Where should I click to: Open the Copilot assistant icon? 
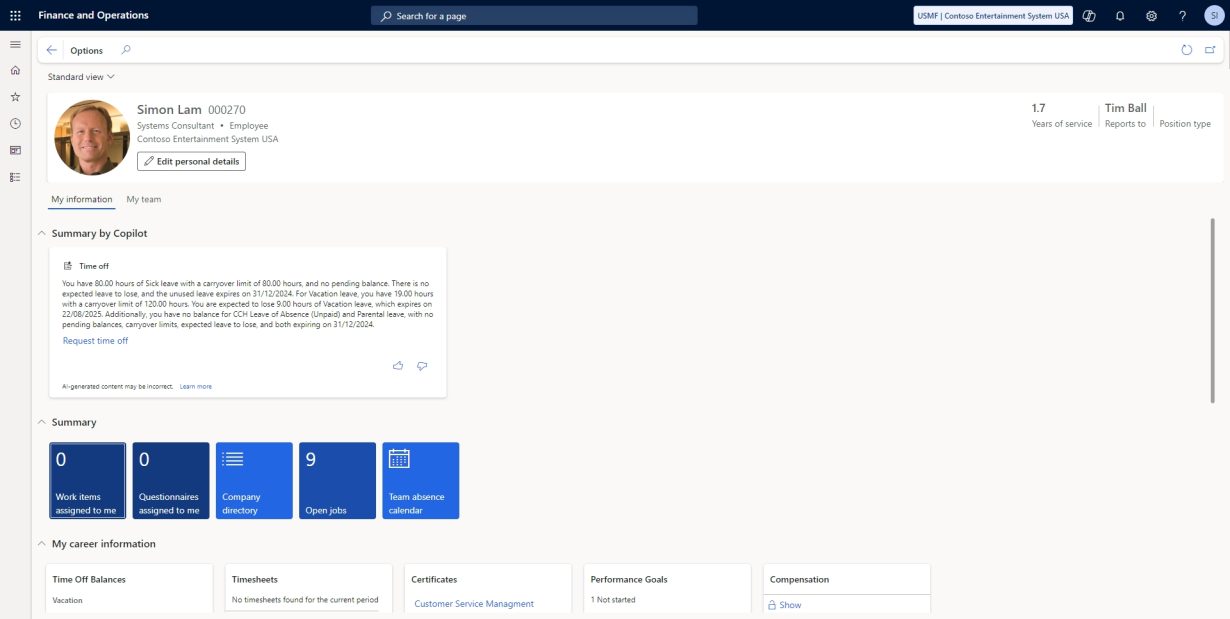point(1088,15)
